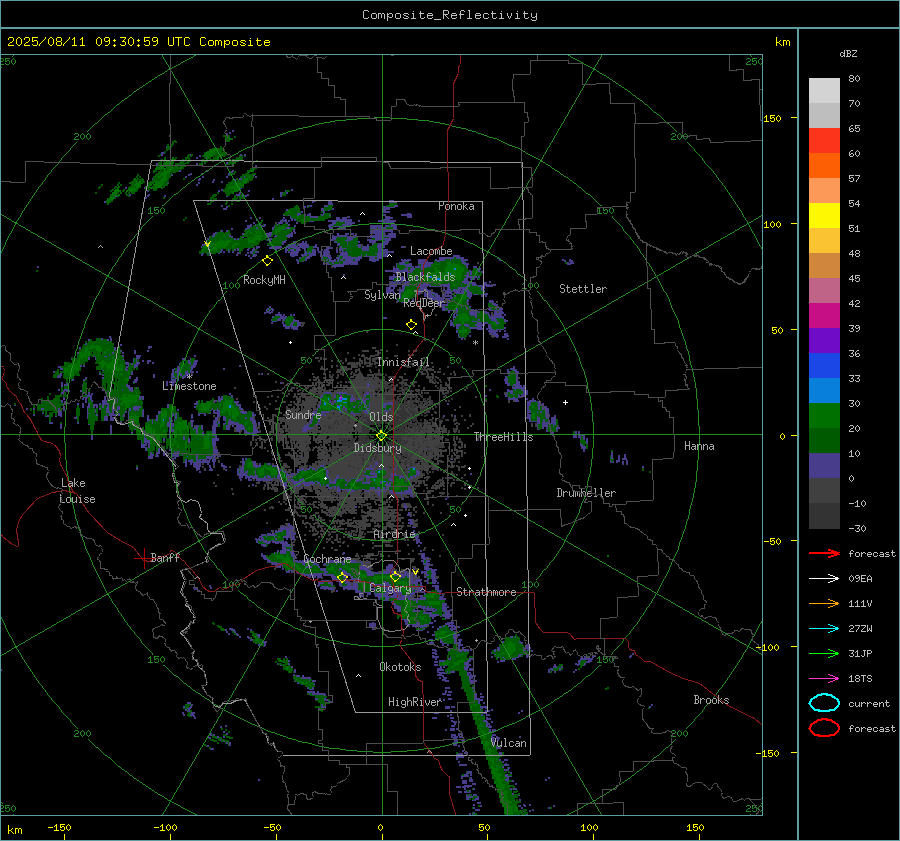Click the Vulcan label

pyautogui.click(x=509, y=743)
